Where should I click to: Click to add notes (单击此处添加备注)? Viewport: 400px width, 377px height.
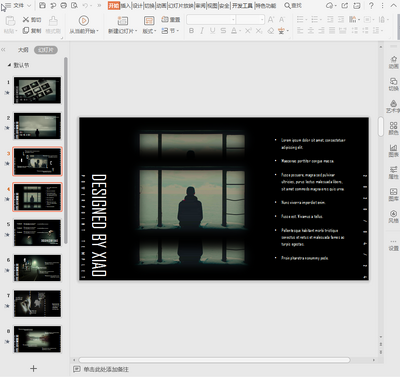[106, 369]
